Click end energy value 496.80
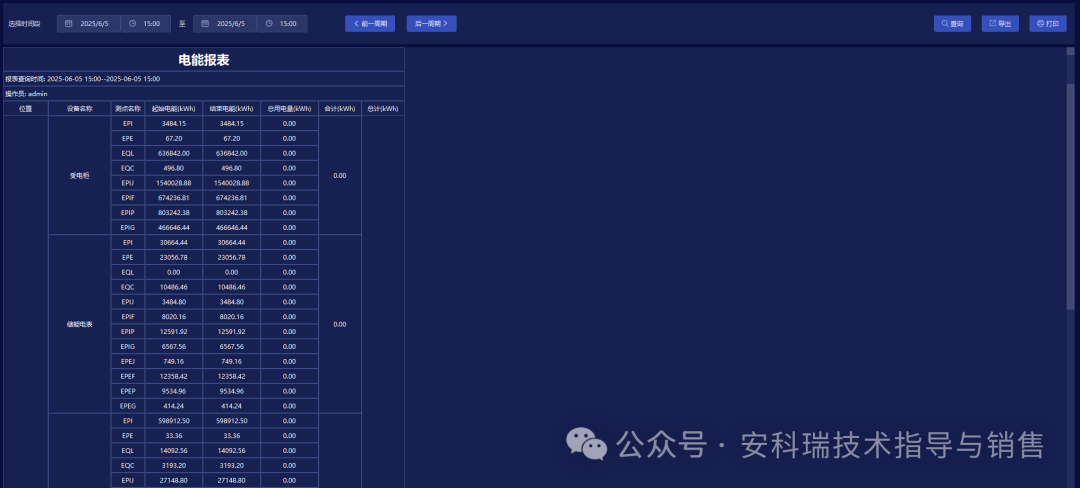This screenshot has width=1080, height=488. coord(231,168)
